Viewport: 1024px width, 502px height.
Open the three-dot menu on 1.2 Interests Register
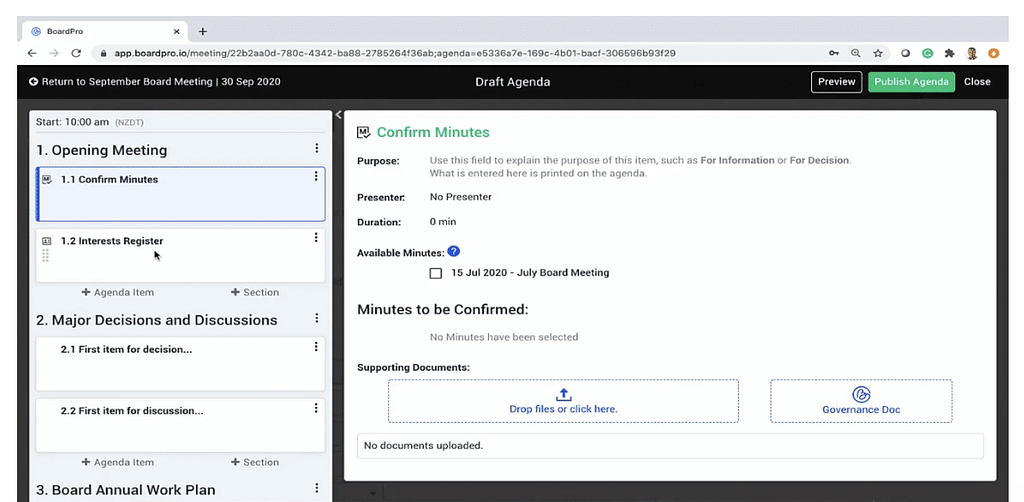(316, 238)
